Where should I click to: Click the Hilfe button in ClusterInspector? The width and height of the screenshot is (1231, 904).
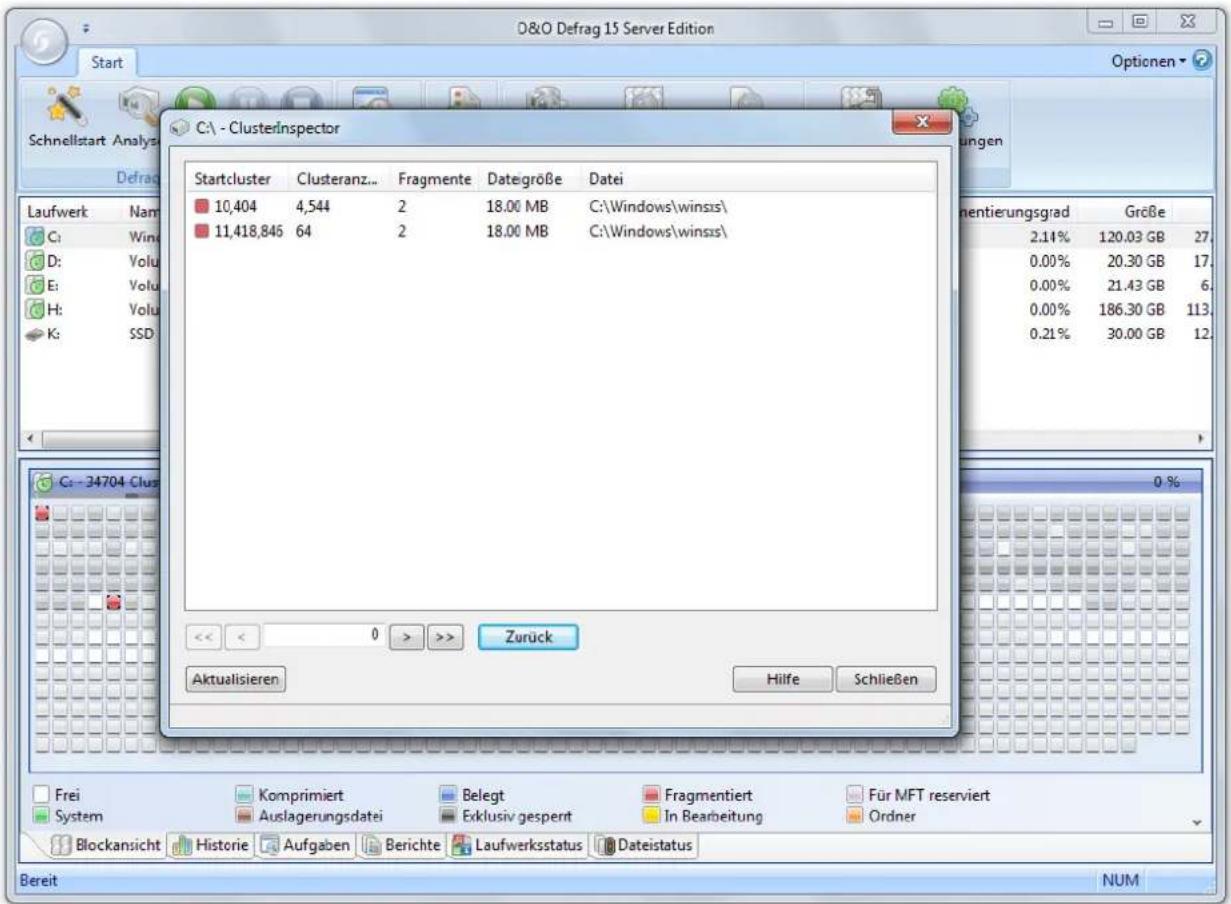point(782,679)
